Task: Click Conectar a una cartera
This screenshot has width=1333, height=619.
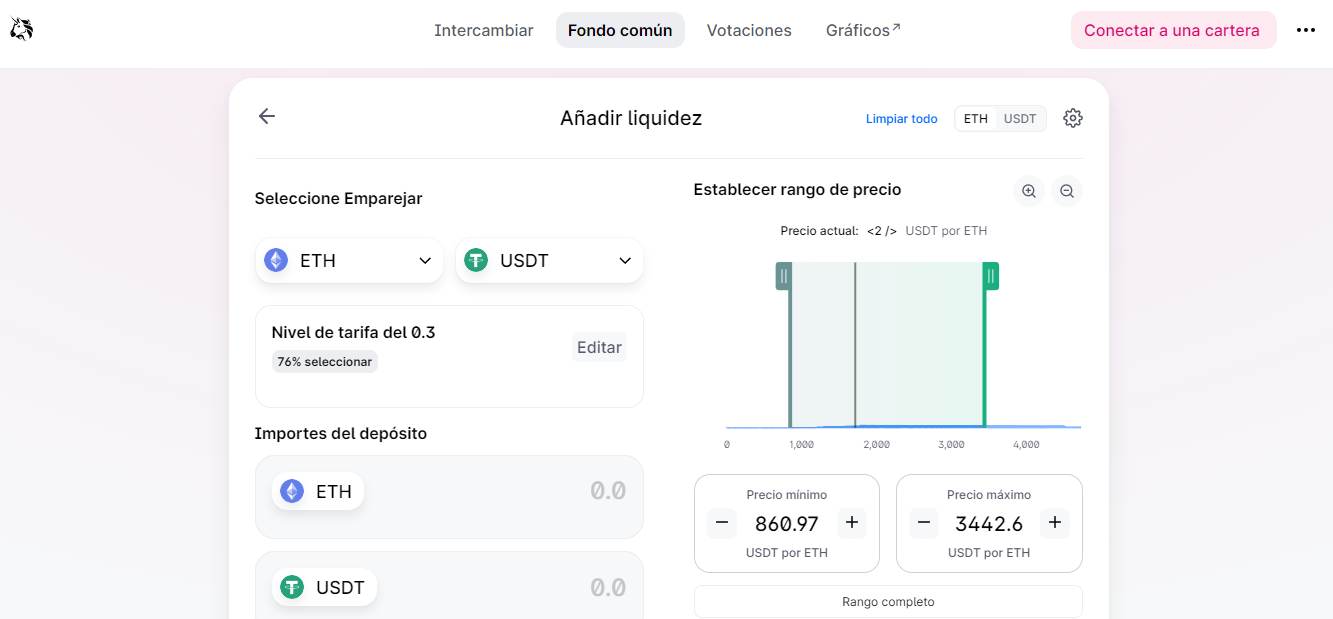Action: [1173, 30]
